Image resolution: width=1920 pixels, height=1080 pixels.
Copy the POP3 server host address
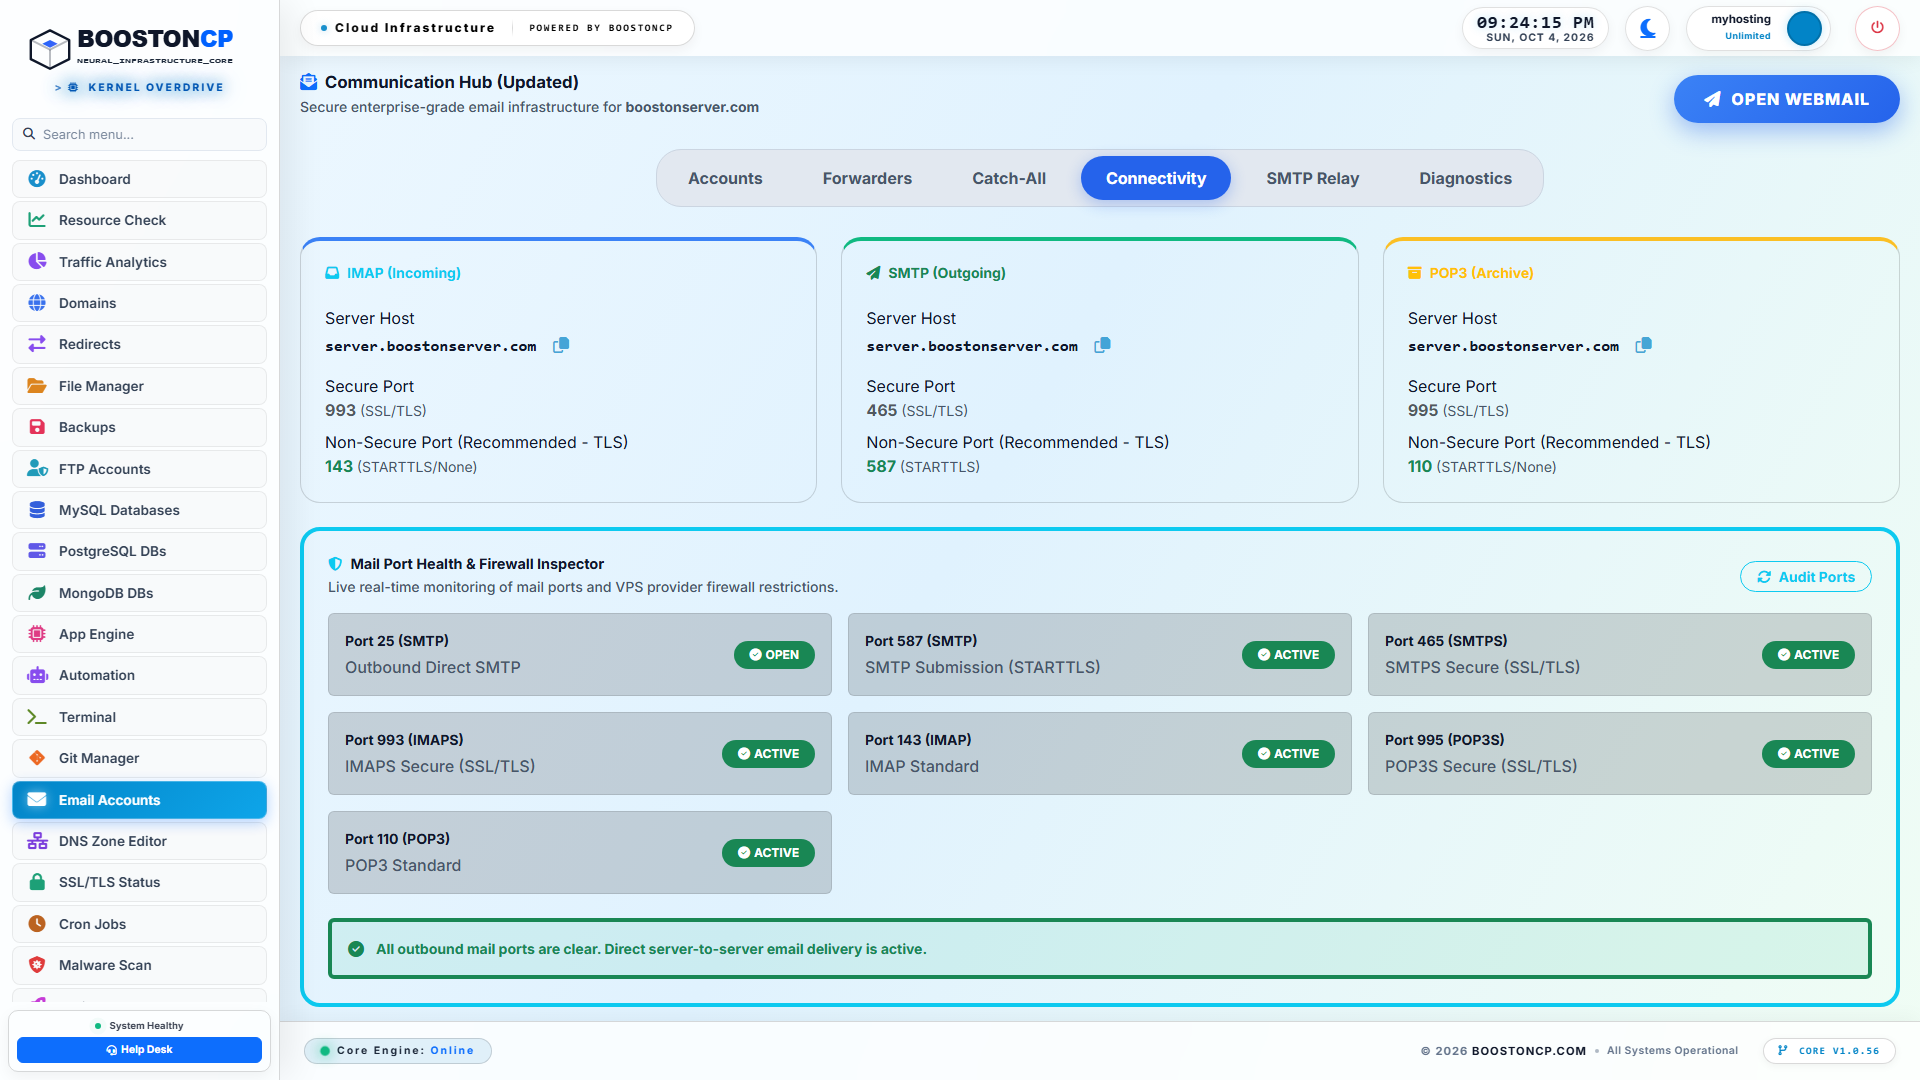(x=1643, y=345)
